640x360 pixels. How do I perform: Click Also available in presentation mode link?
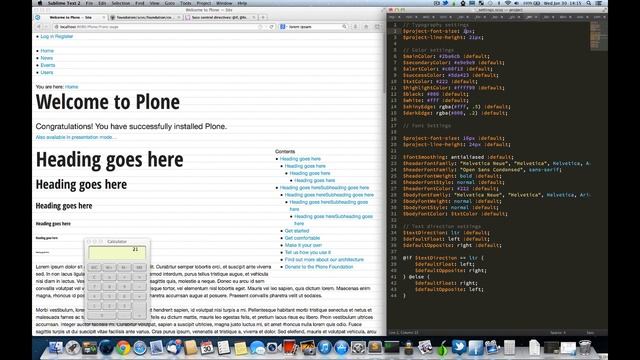[76, 137]
